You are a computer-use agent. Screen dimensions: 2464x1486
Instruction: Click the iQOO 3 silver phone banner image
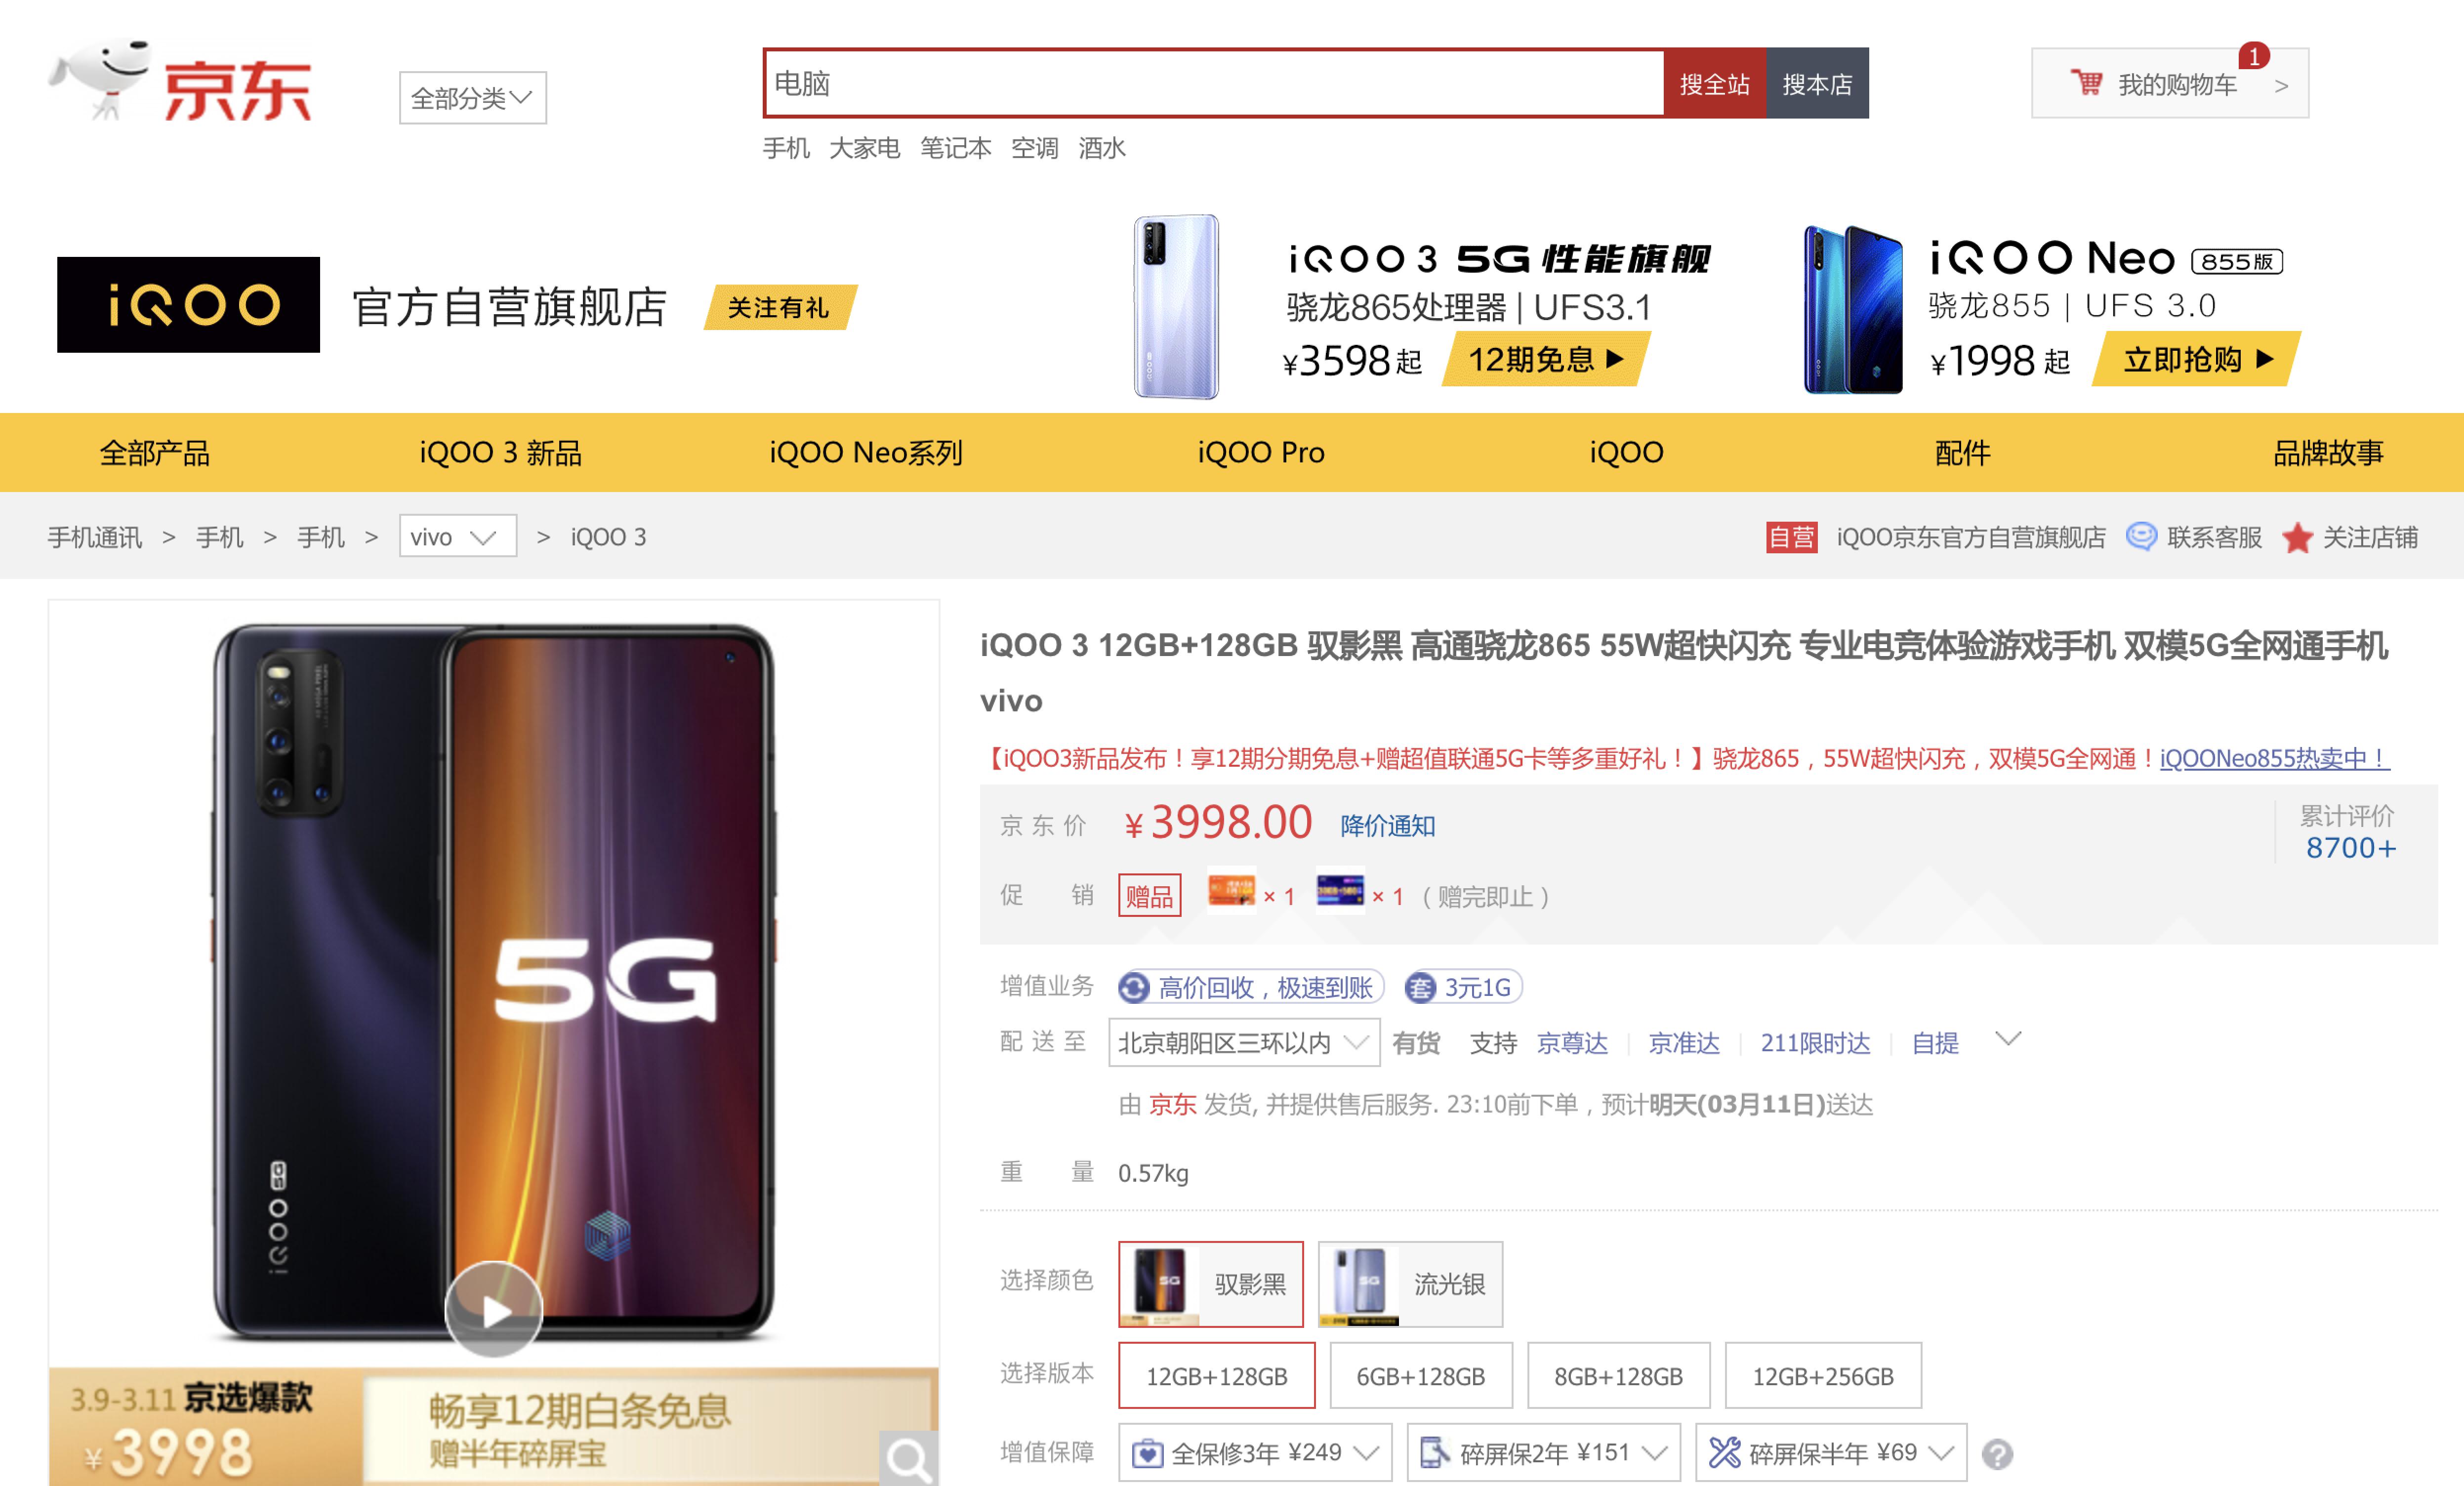(1177, 306)
